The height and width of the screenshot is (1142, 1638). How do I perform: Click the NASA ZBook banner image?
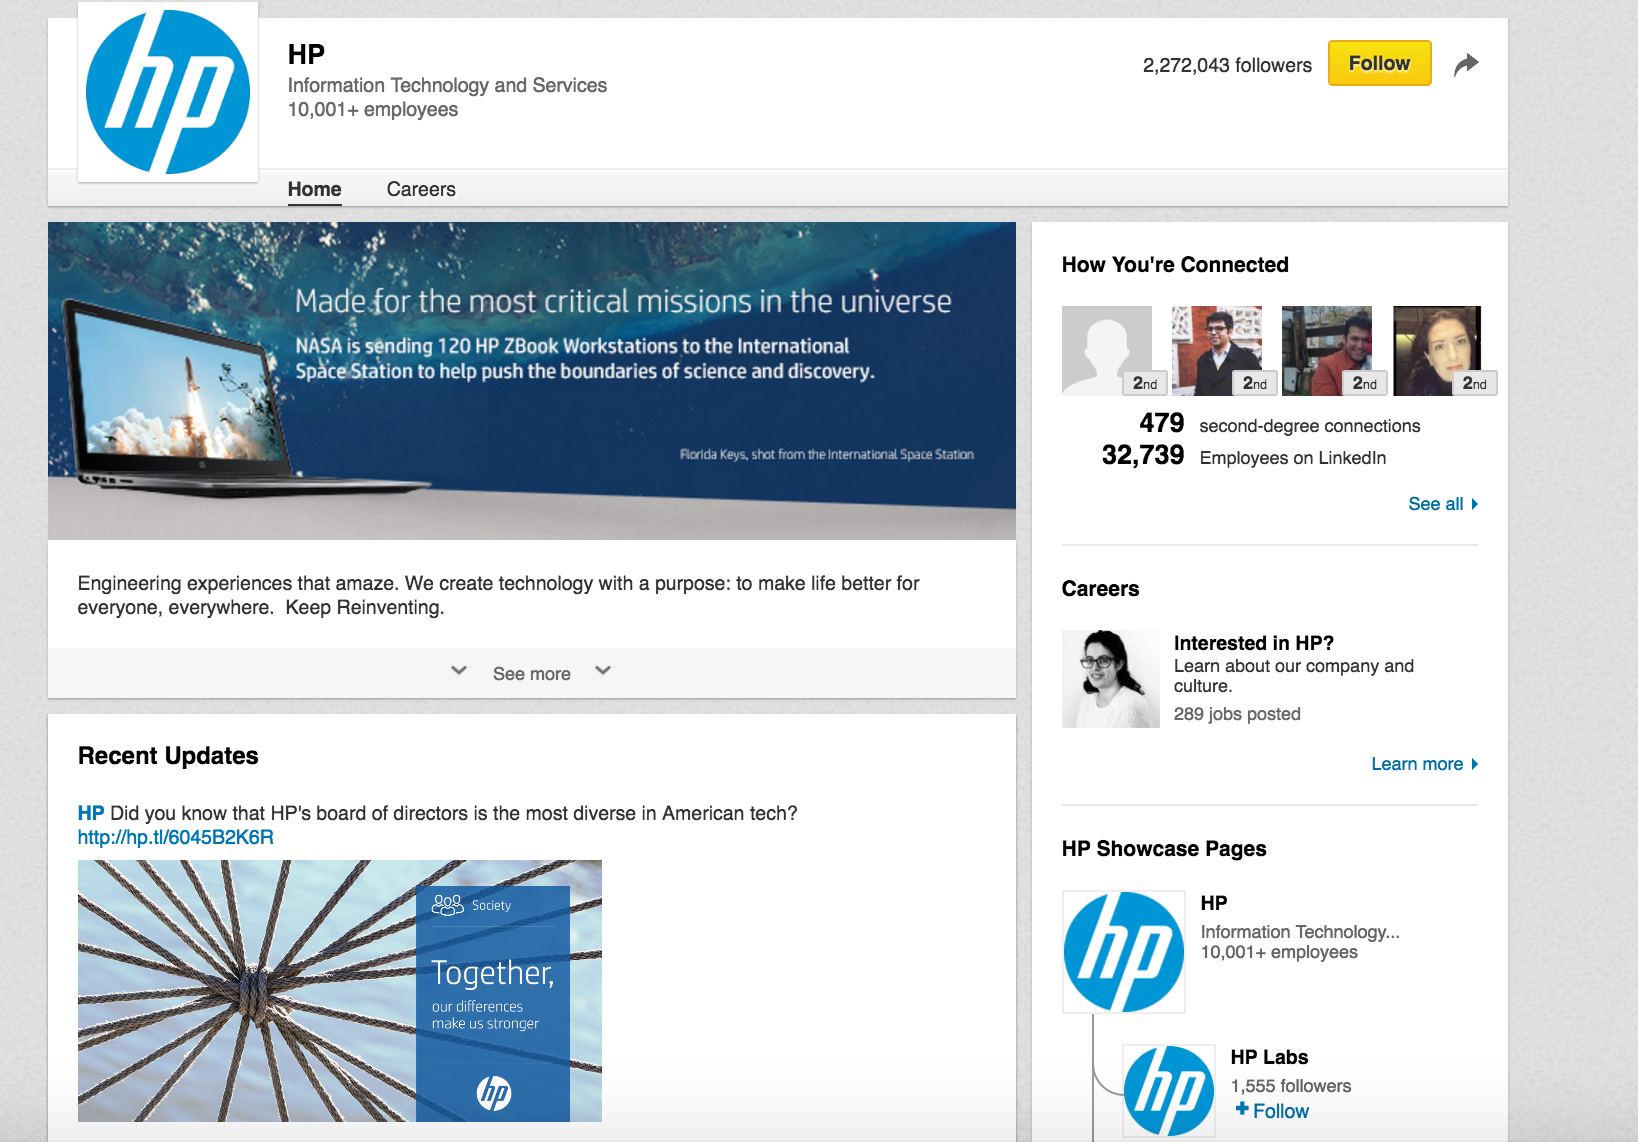[x=531, y=380]
